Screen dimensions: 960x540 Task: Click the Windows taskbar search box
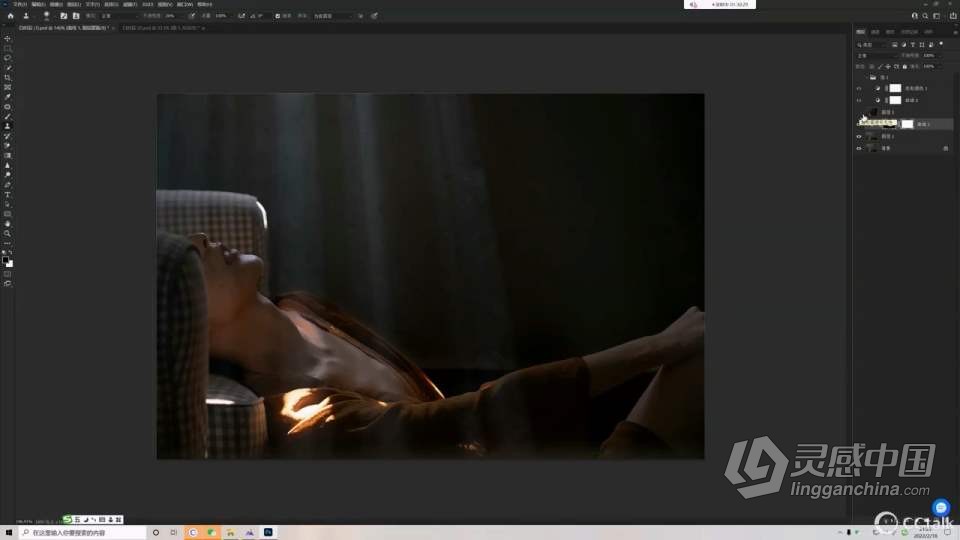(83, 533)
